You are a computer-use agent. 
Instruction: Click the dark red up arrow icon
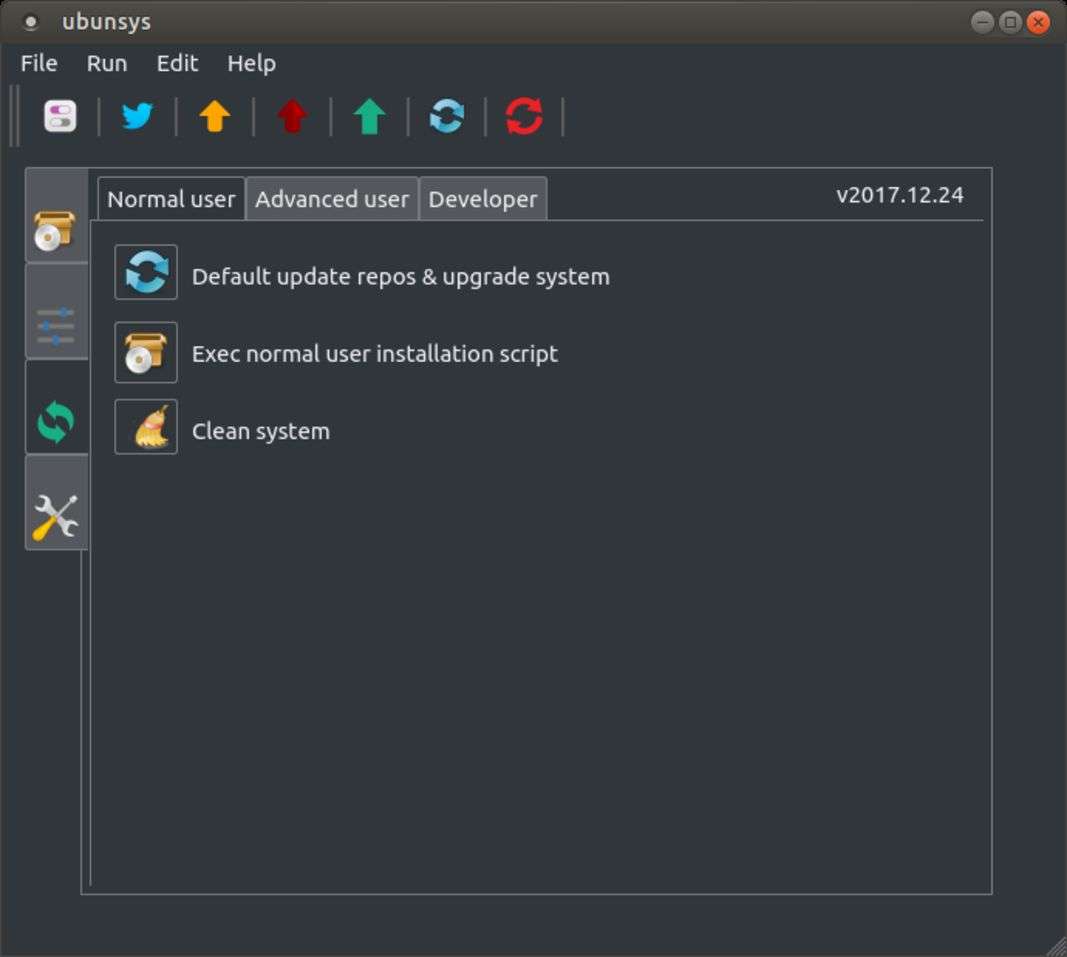click(x=292, y=117)
